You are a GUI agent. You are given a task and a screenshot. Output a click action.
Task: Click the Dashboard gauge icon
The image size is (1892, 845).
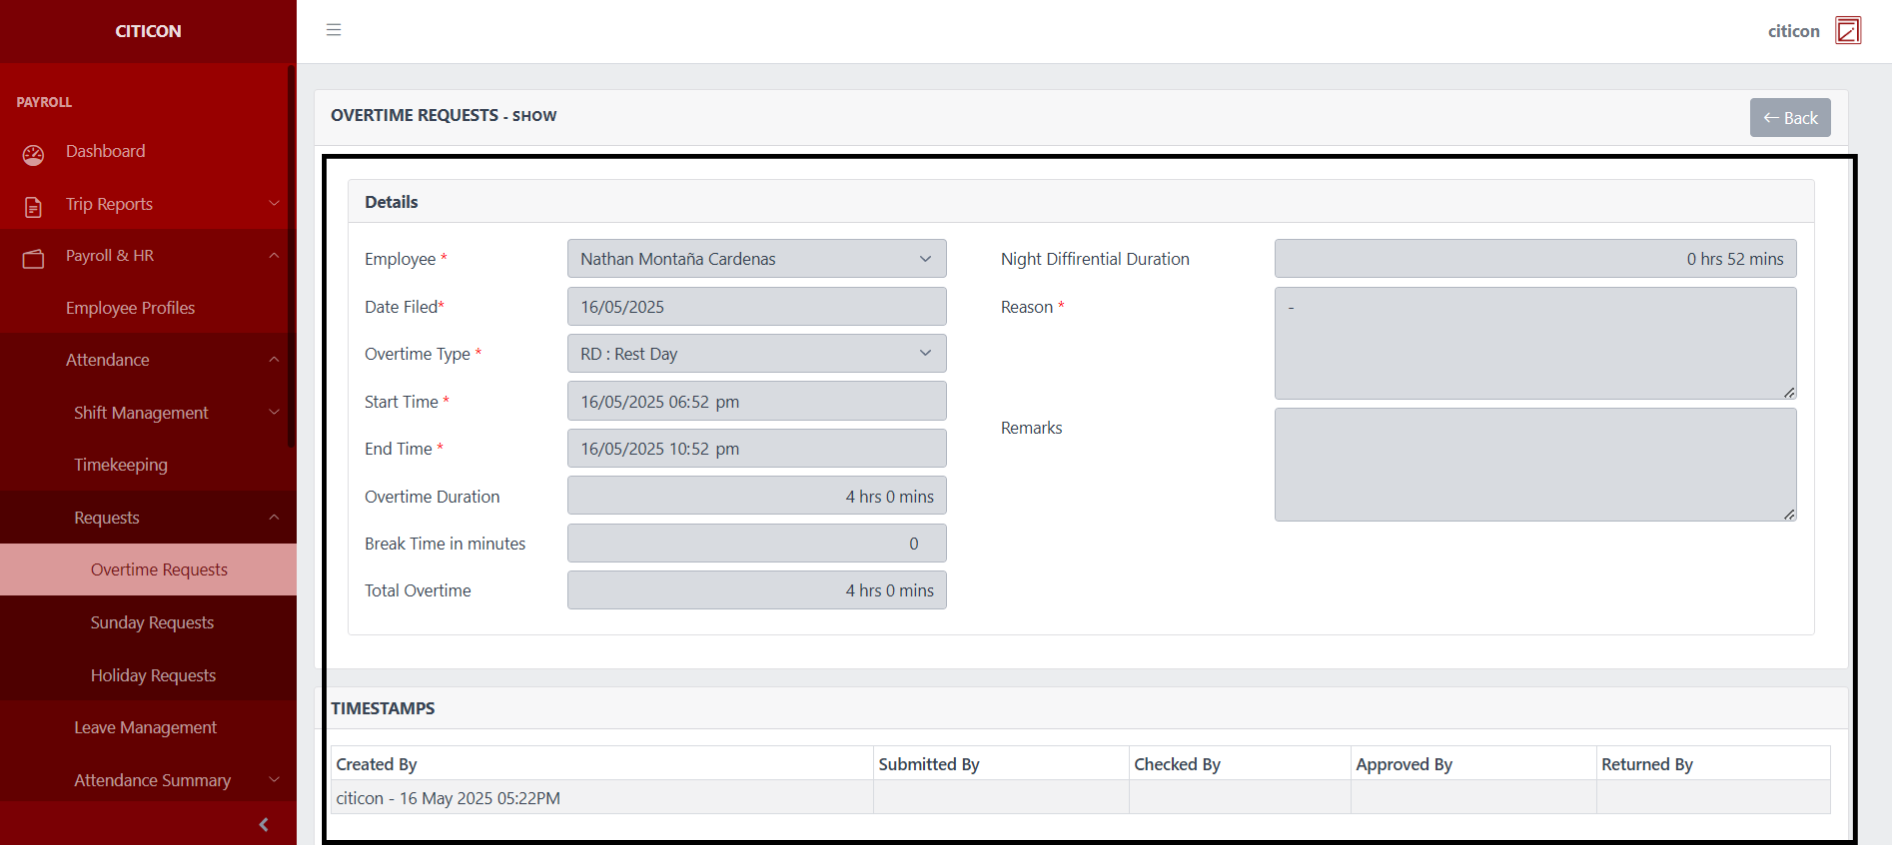[x=34, y=154]
